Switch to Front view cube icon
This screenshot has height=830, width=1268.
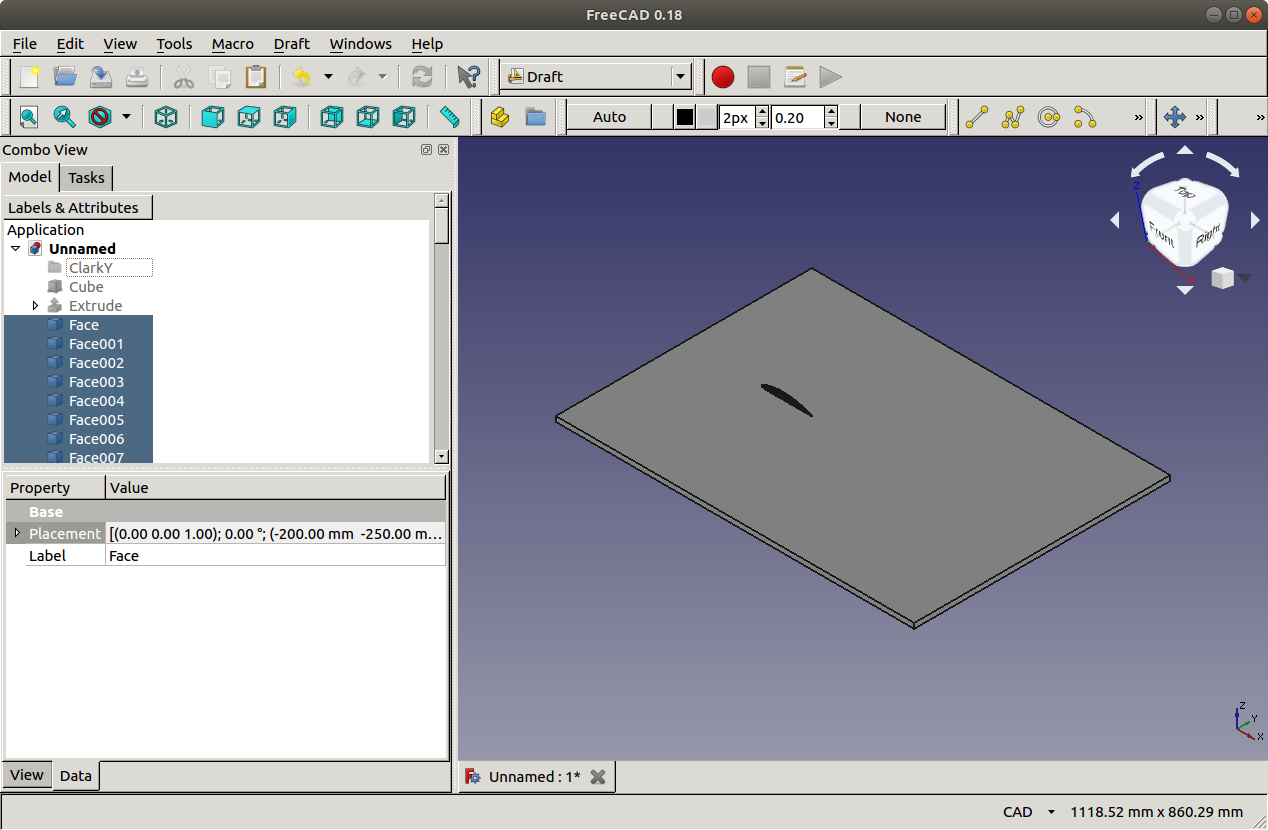pos(213,117)
